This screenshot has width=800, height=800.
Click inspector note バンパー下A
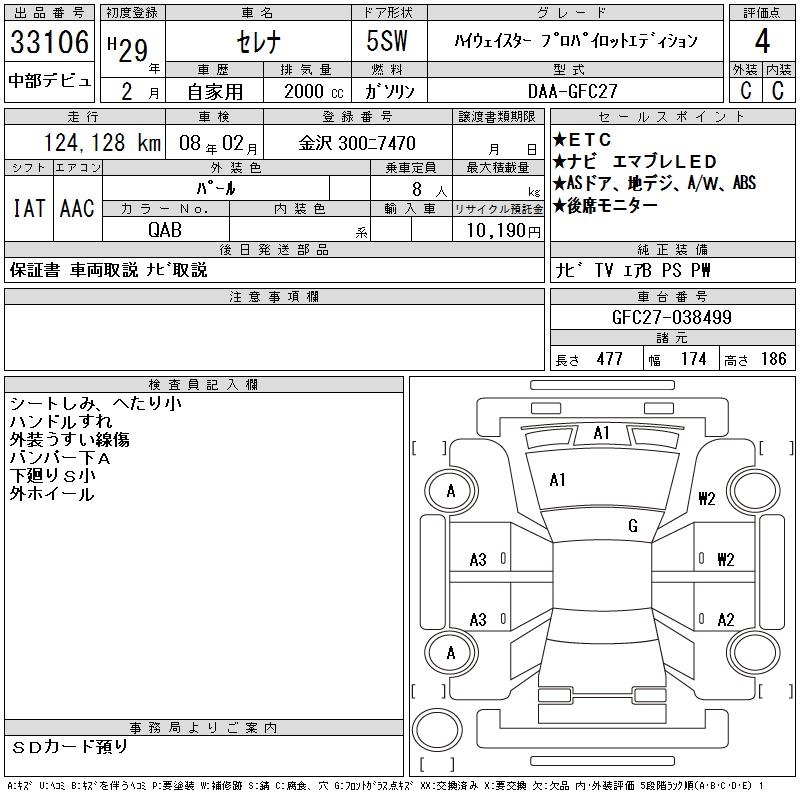[60, 458]
